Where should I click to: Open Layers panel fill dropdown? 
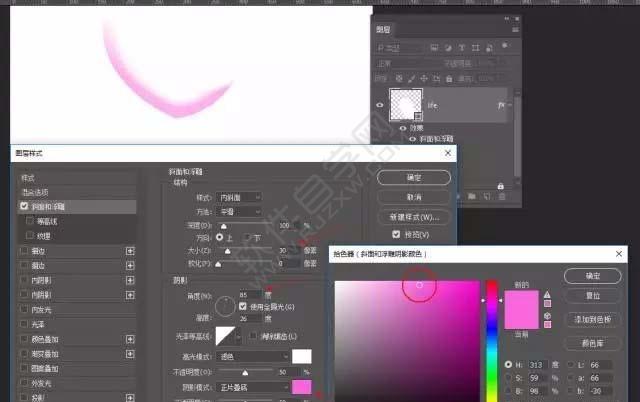point(495,78)
